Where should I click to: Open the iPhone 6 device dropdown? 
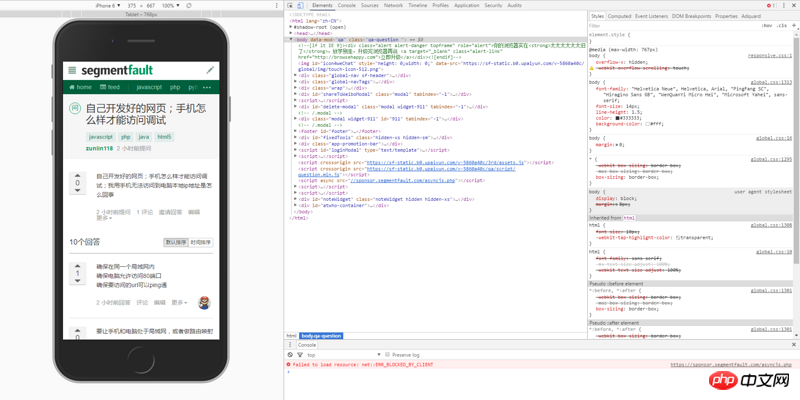pyautogui.click(x=108, y=5)
